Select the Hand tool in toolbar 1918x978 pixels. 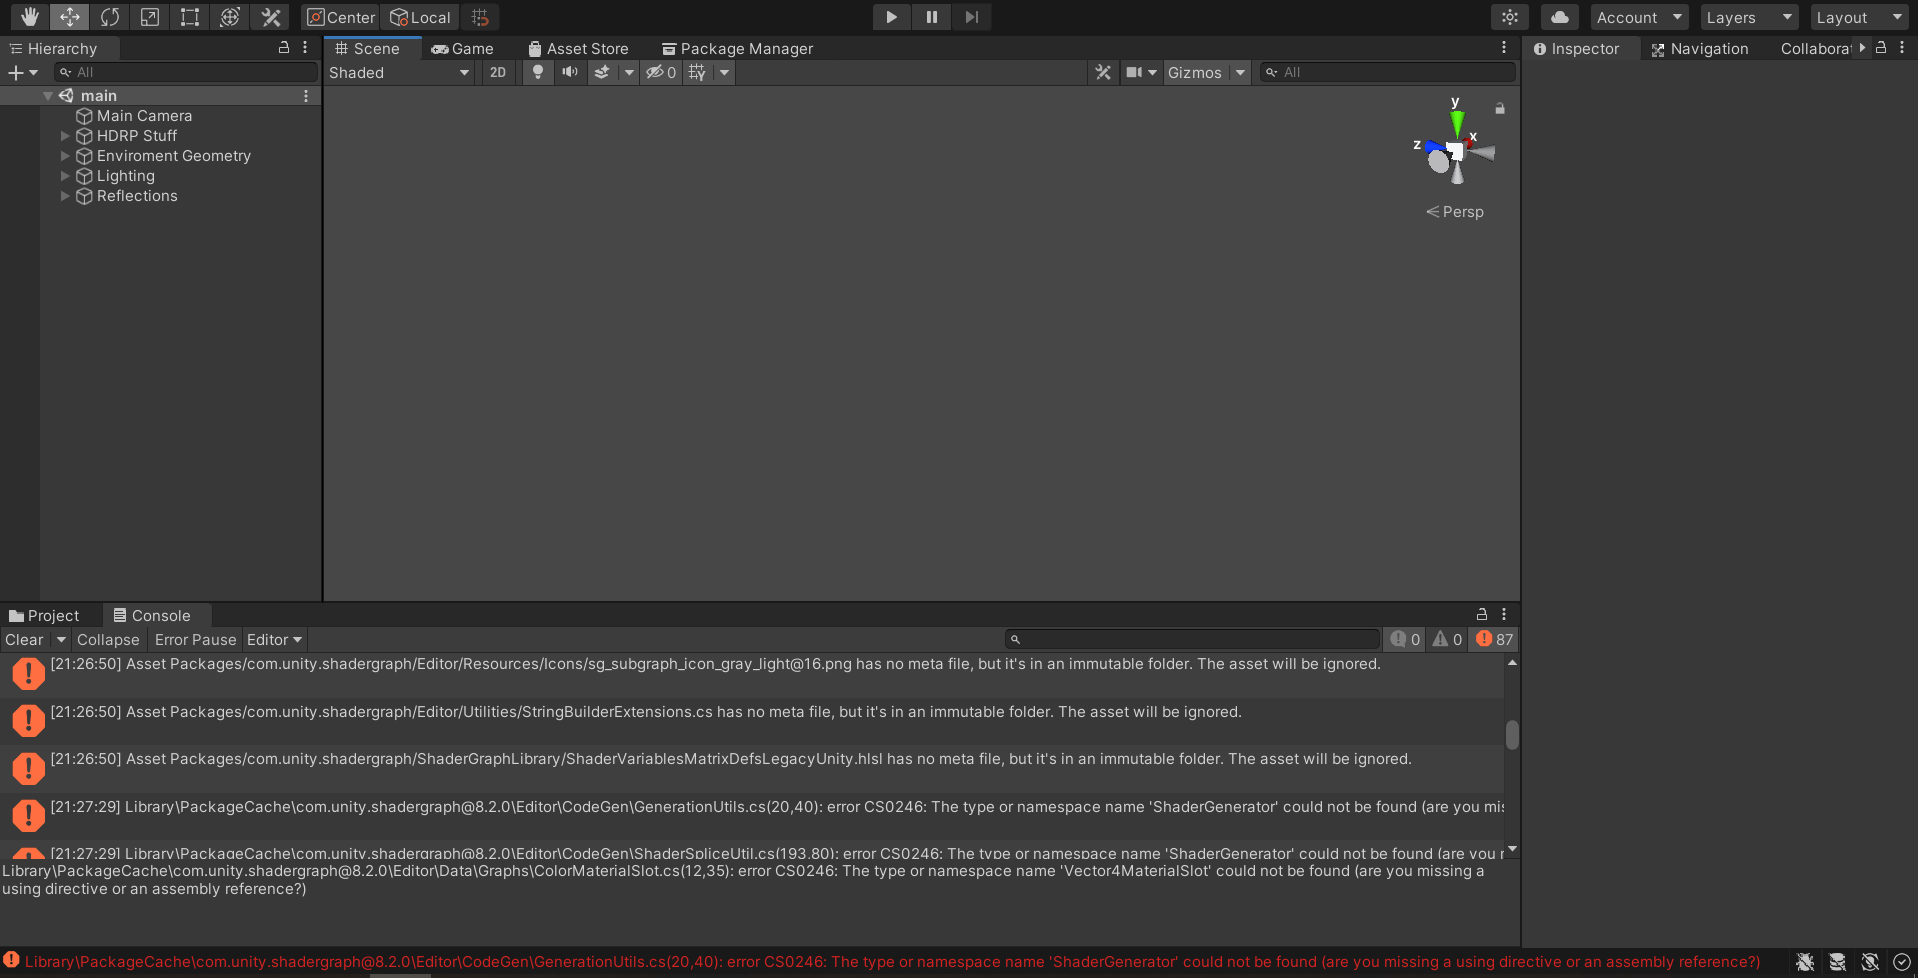pyautogui.click(x=29, y=17)
